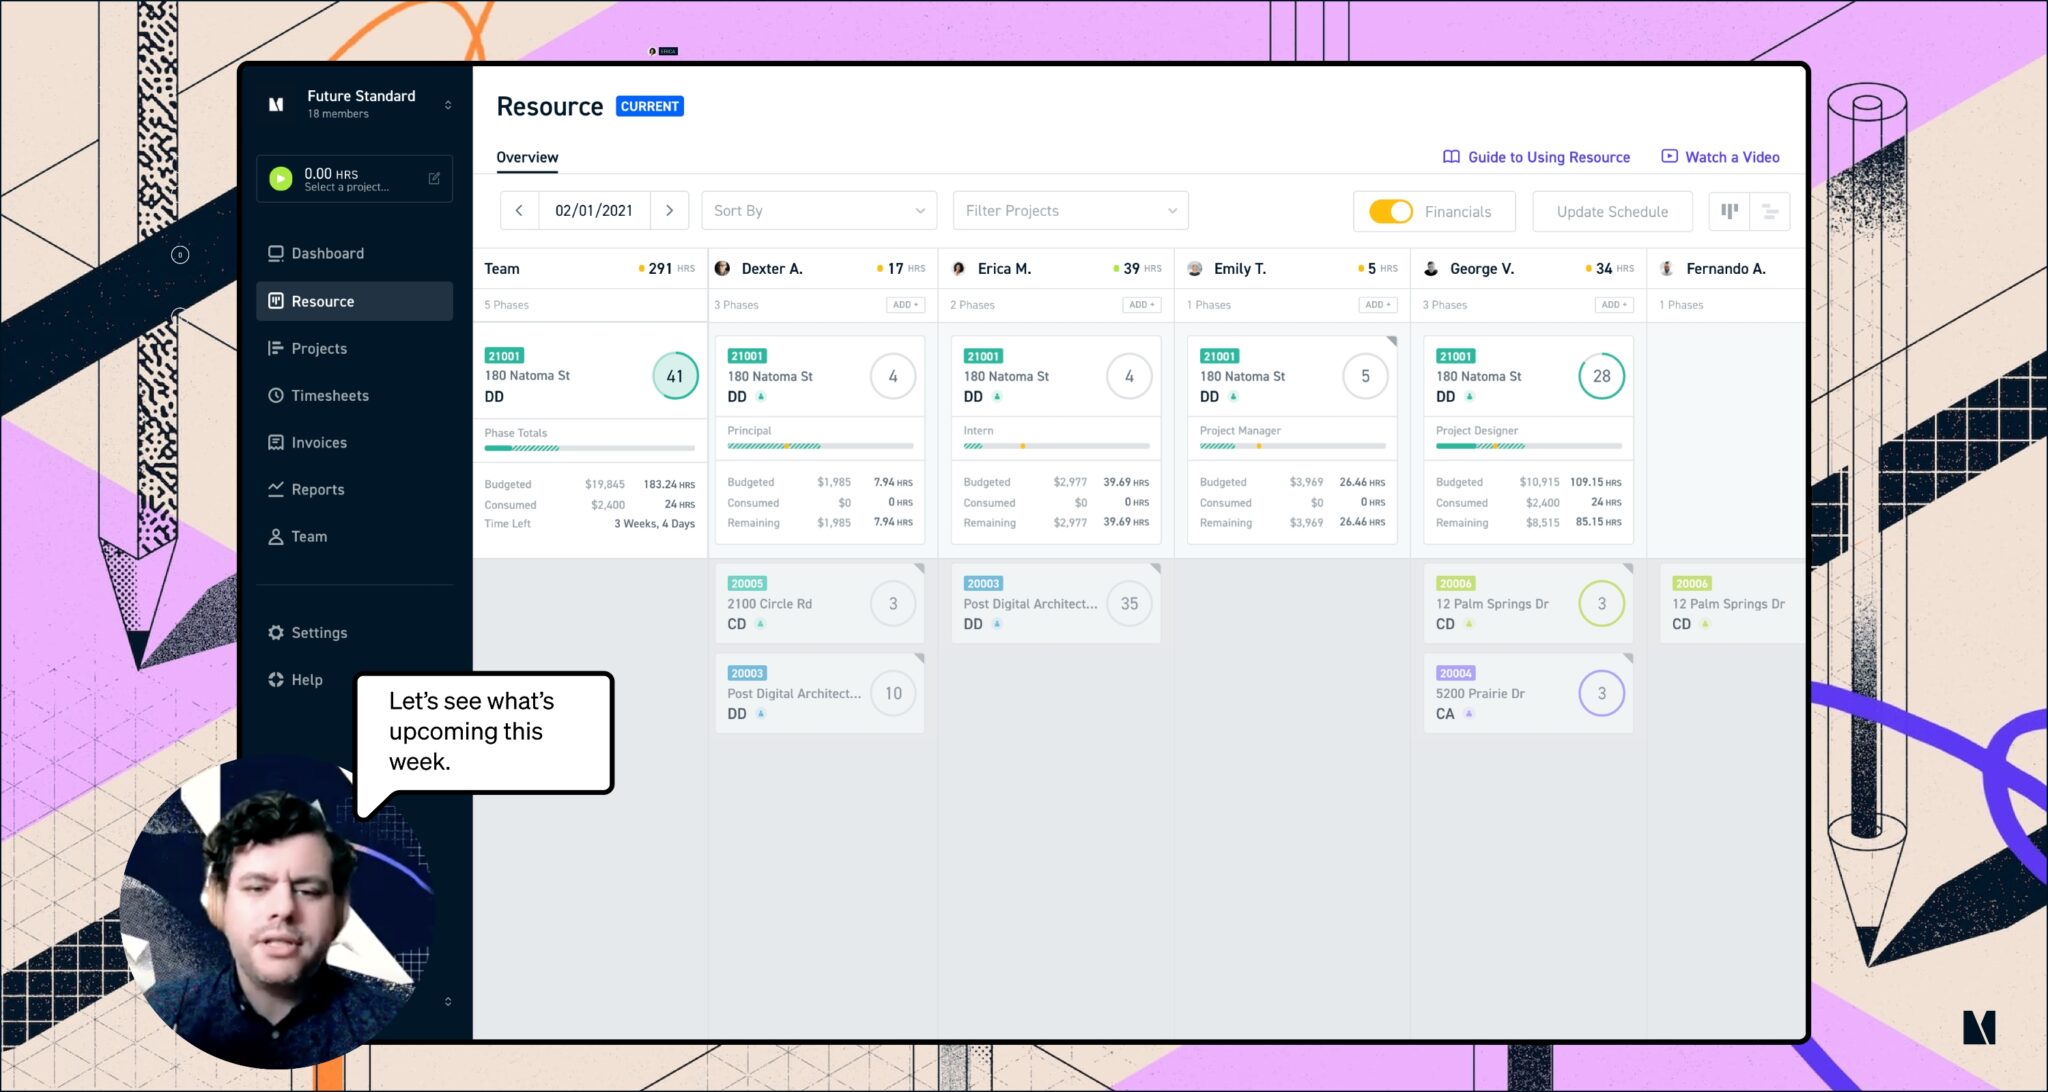This screenshot has height=1092, width=2048.
Task: Toggle the Financials switch off
Action: point(1390,212)
